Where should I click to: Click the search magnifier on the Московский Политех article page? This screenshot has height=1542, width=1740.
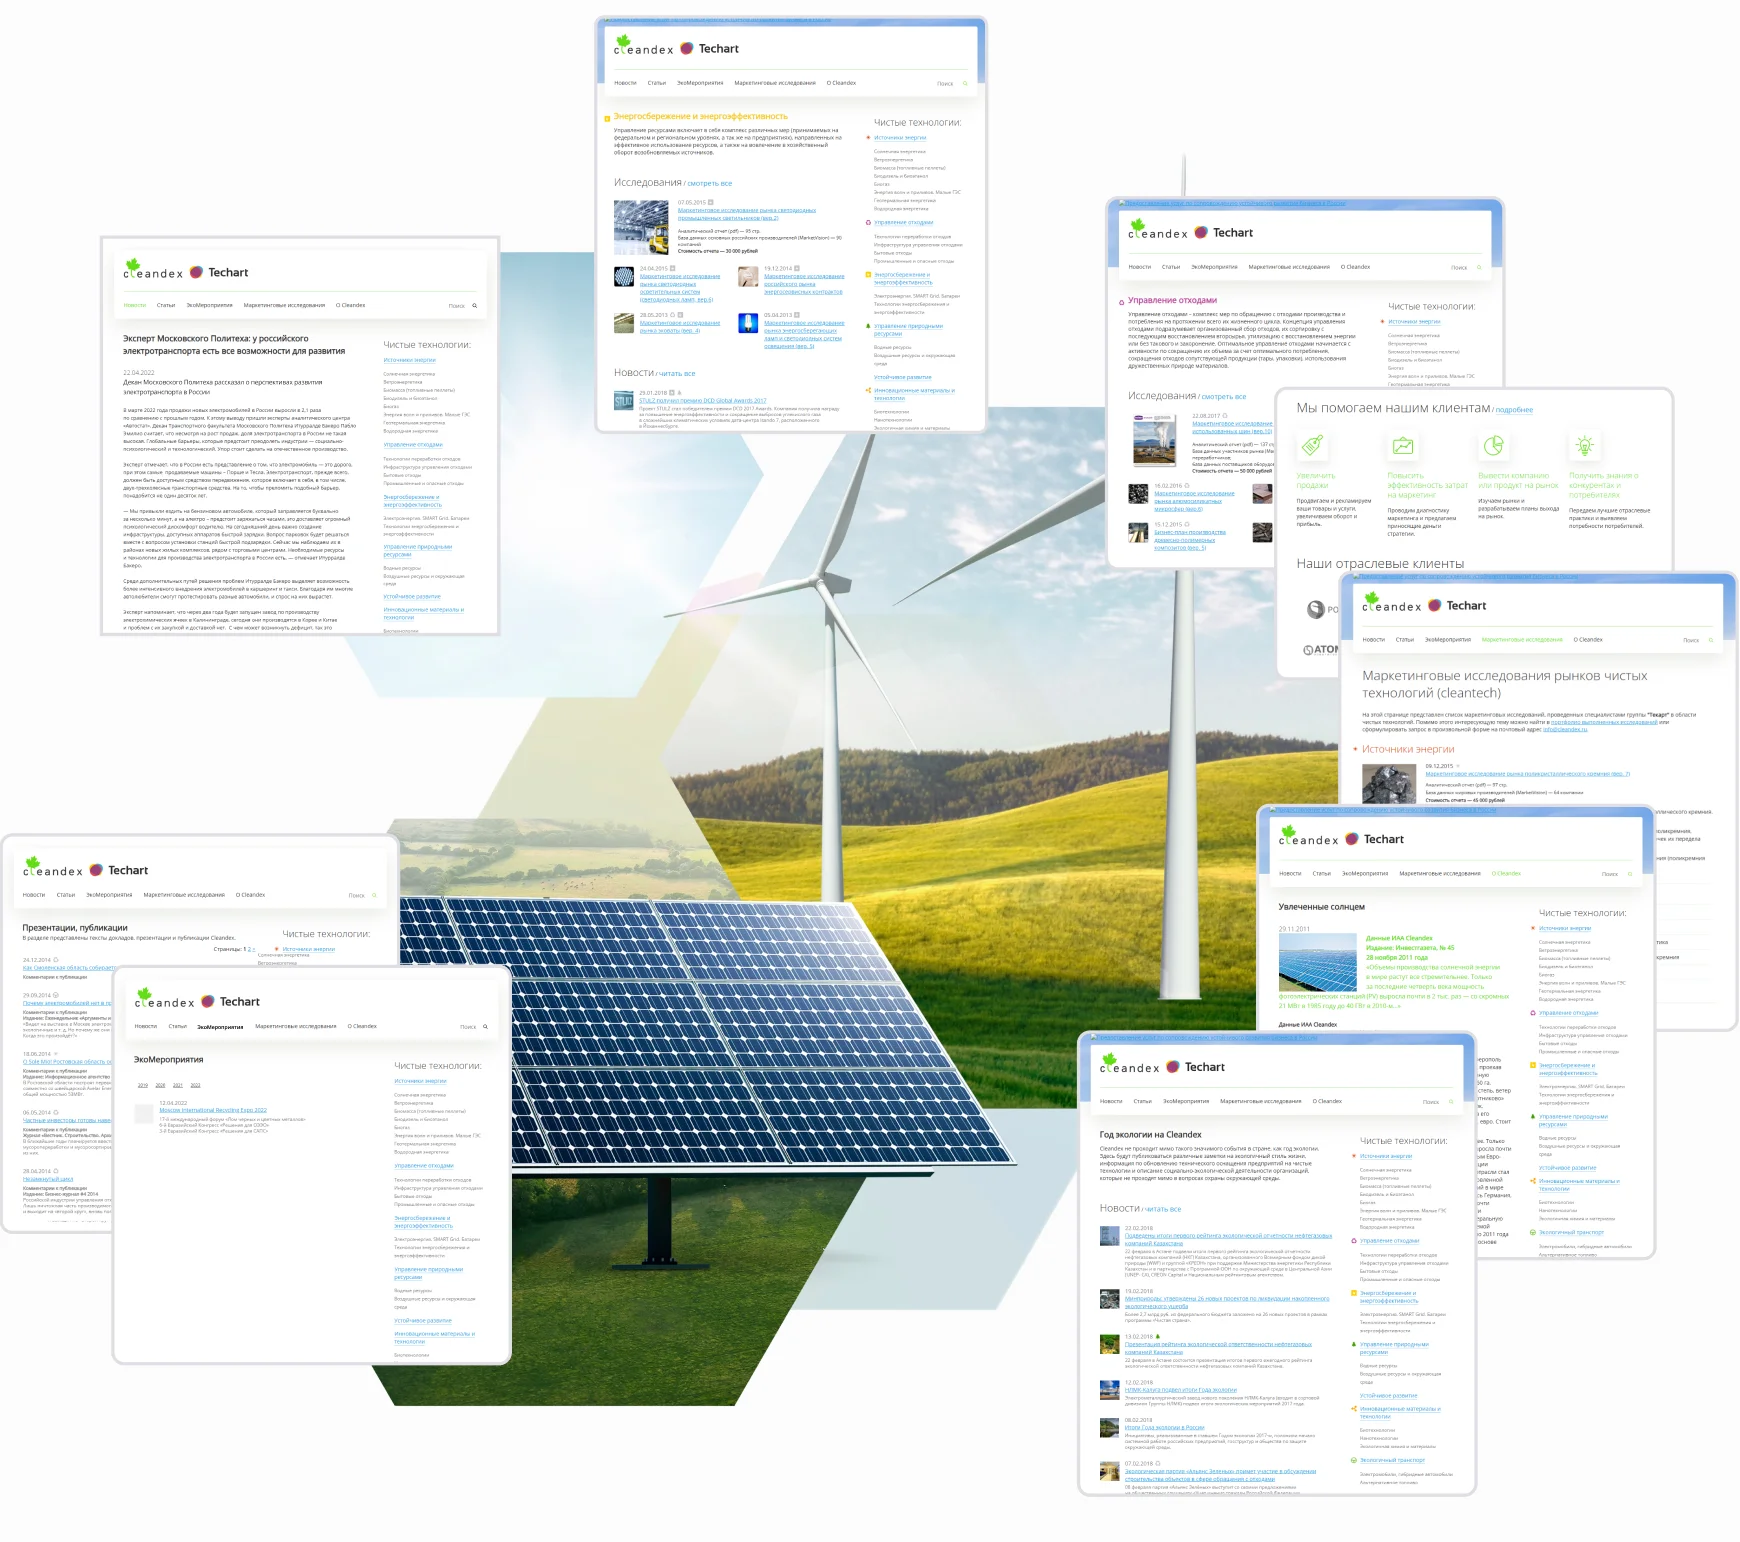tap(475, 306)
